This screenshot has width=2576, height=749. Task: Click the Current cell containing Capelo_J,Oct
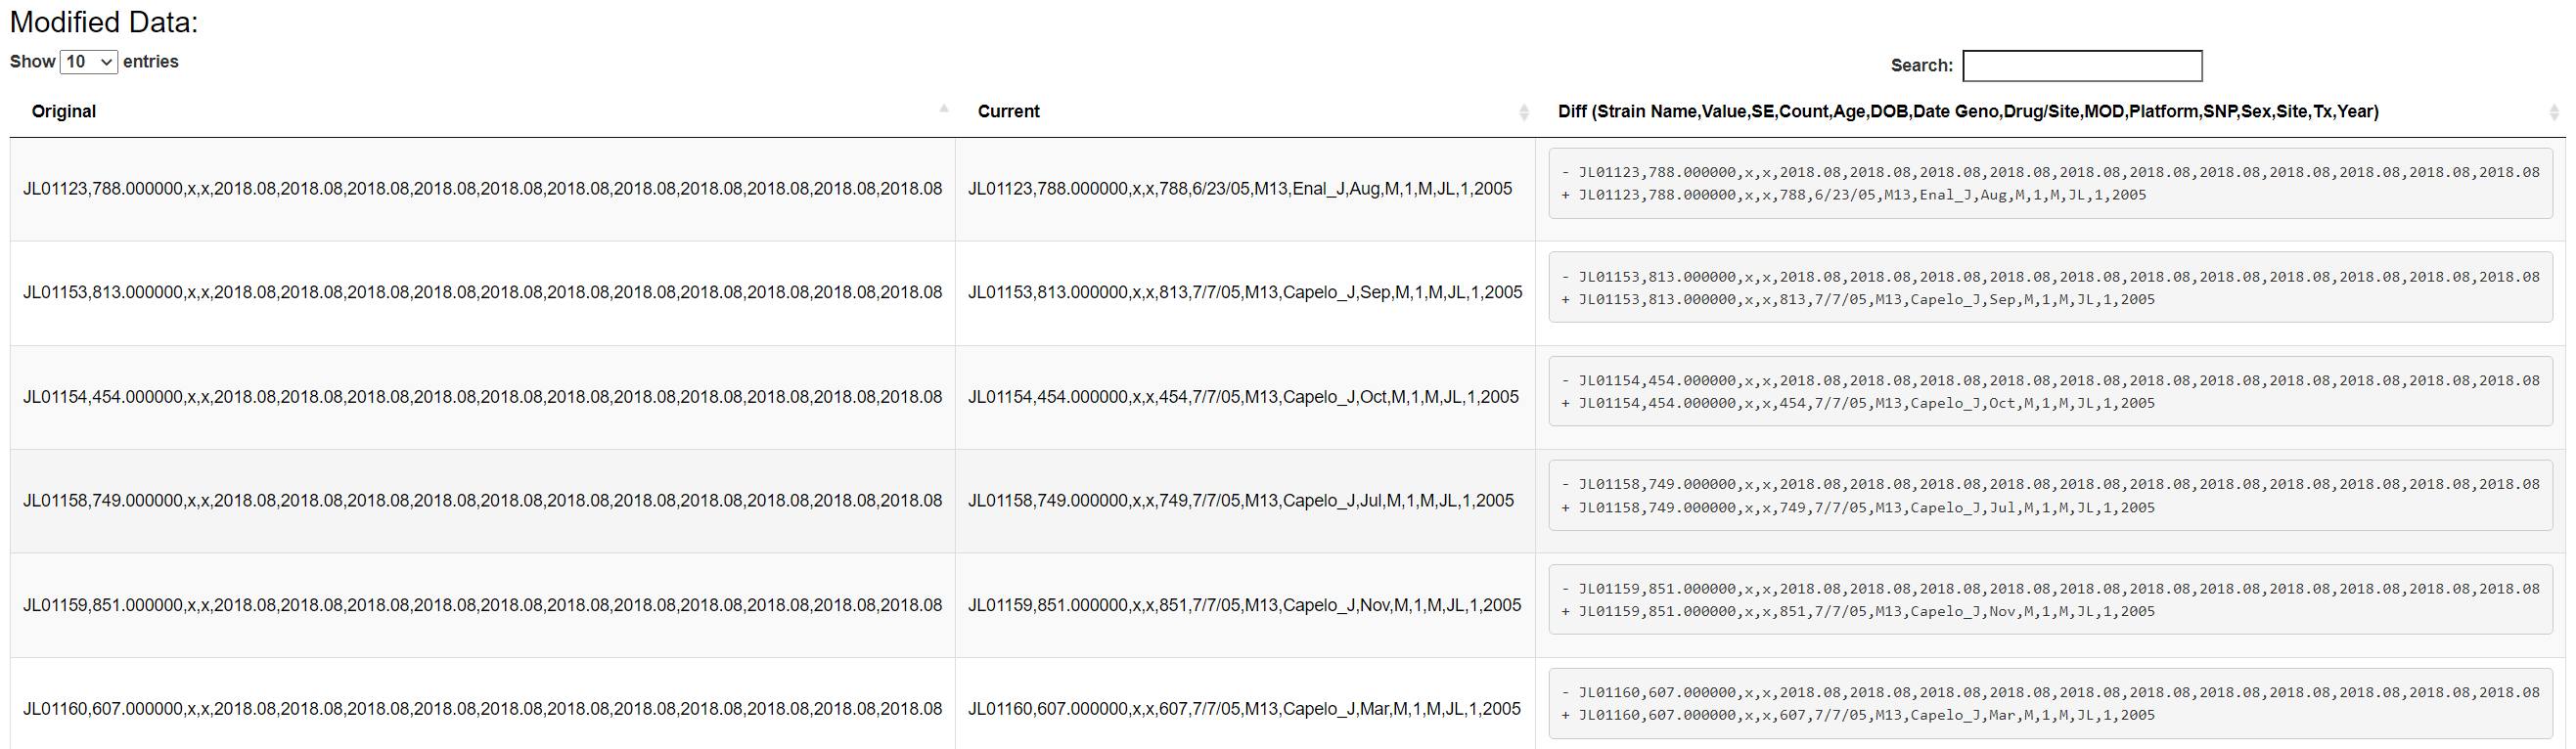coord(1243,397)
